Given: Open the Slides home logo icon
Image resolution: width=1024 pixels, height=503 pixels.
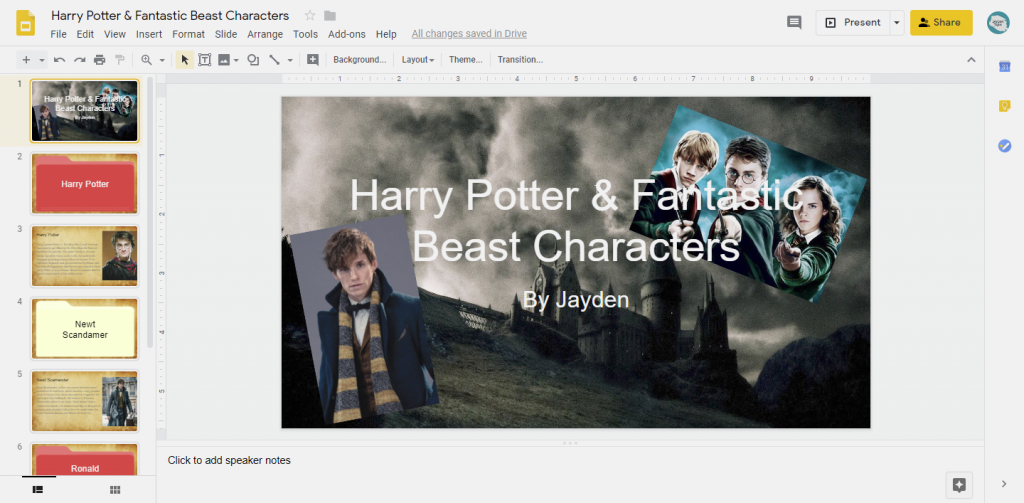Looking at the screenshot, I should click(x=25, y=23).
